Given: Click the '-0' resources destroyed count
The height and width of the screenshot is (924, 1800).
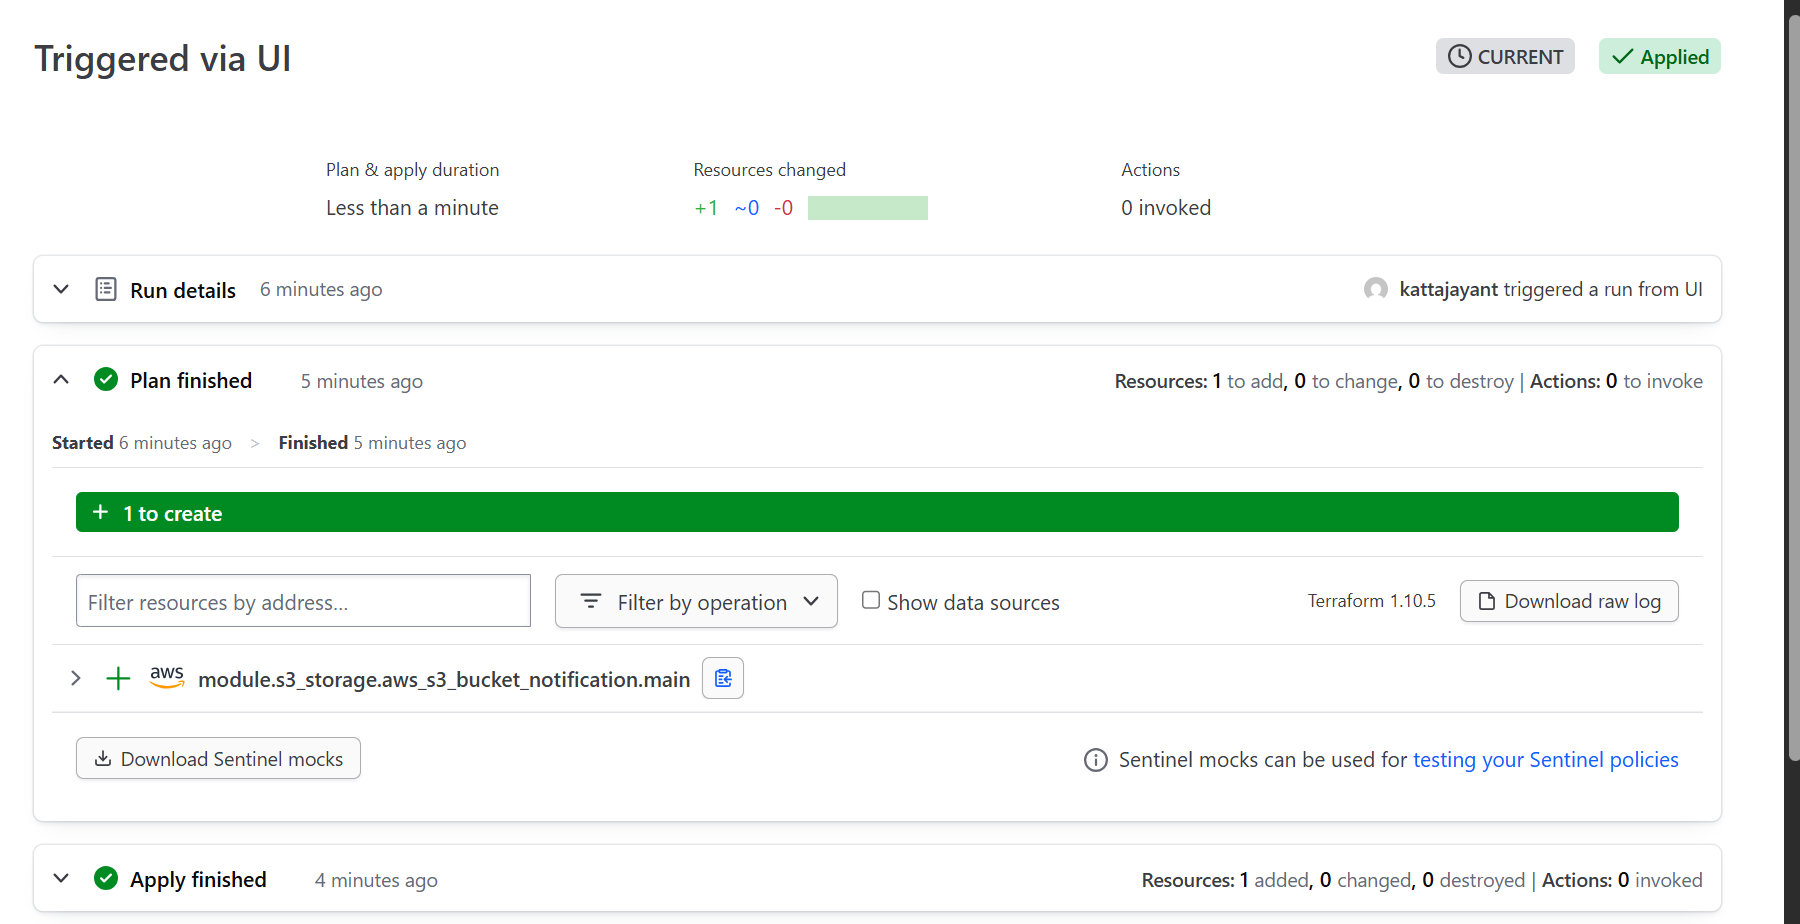Looking at the screenshot, I should 783,208.
